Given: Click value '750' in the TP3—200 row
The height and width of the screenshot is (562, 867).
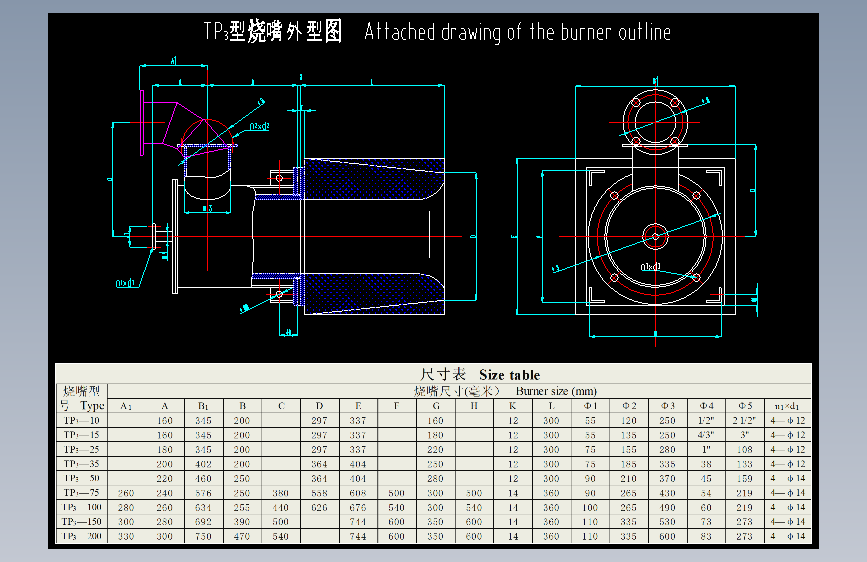Looking at the screenshot, I should [x=203, y=536].
